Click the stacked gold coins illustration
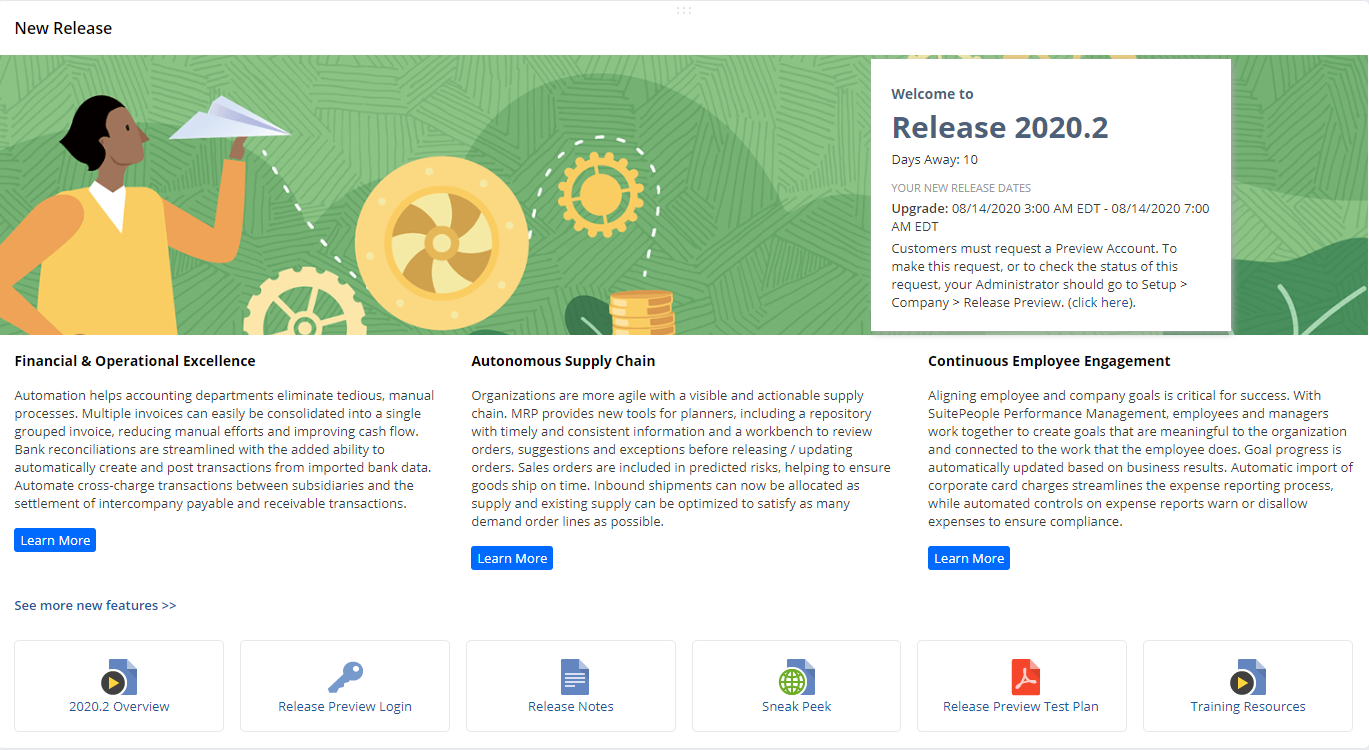This screenshot has width=1369, height=750. pos(642,312)
